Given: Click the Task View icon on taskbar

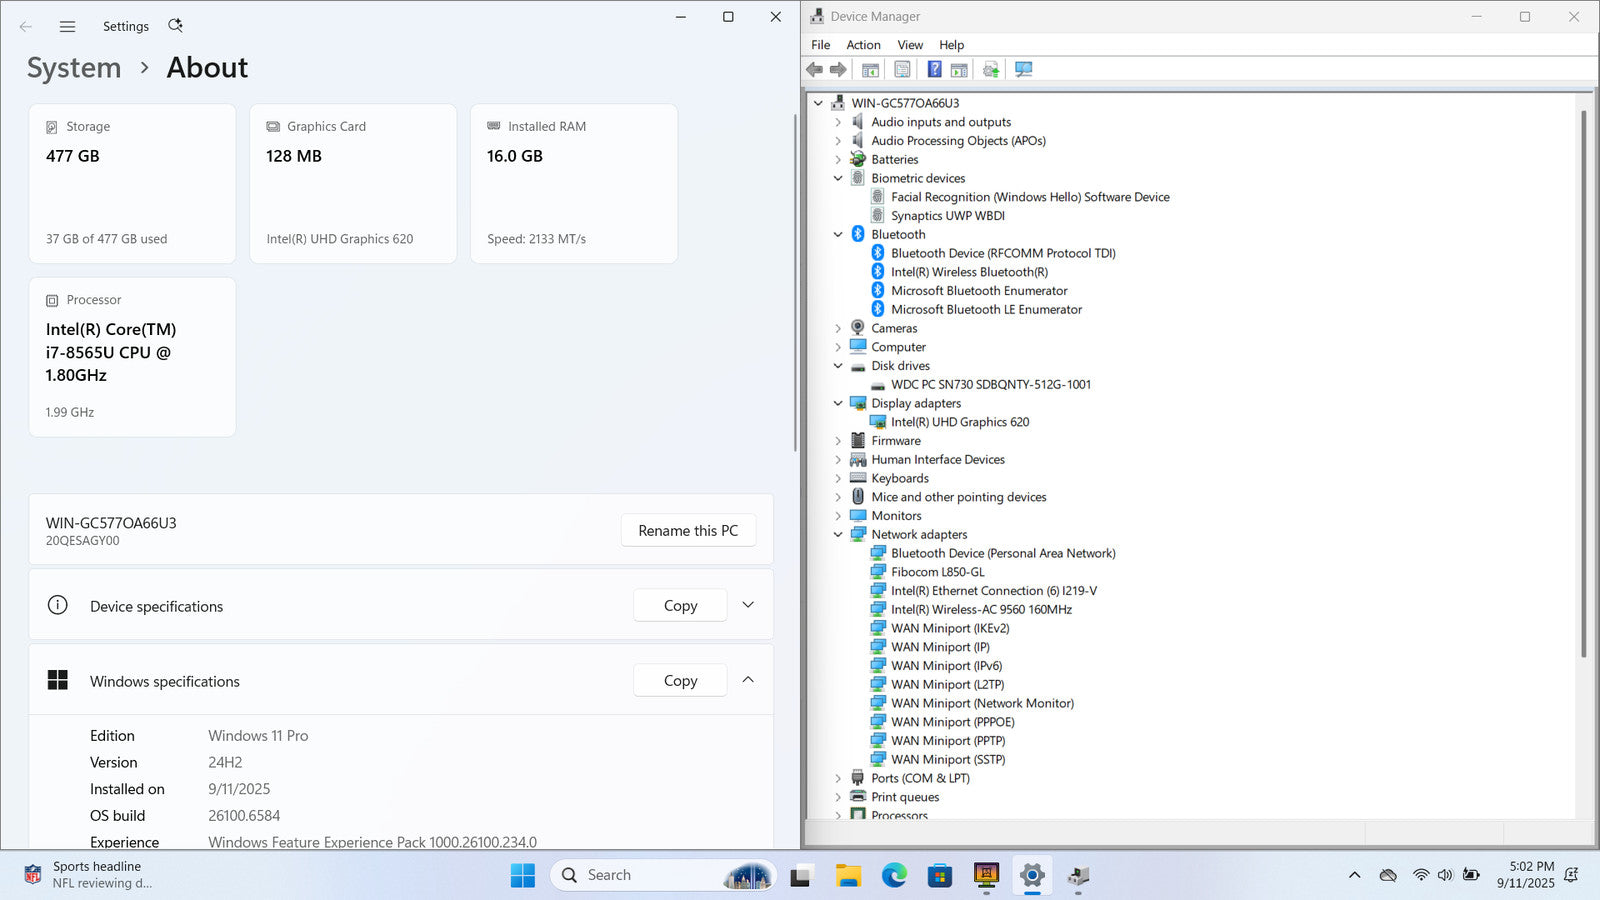Looking at the screenshot, I should point(801,875).
